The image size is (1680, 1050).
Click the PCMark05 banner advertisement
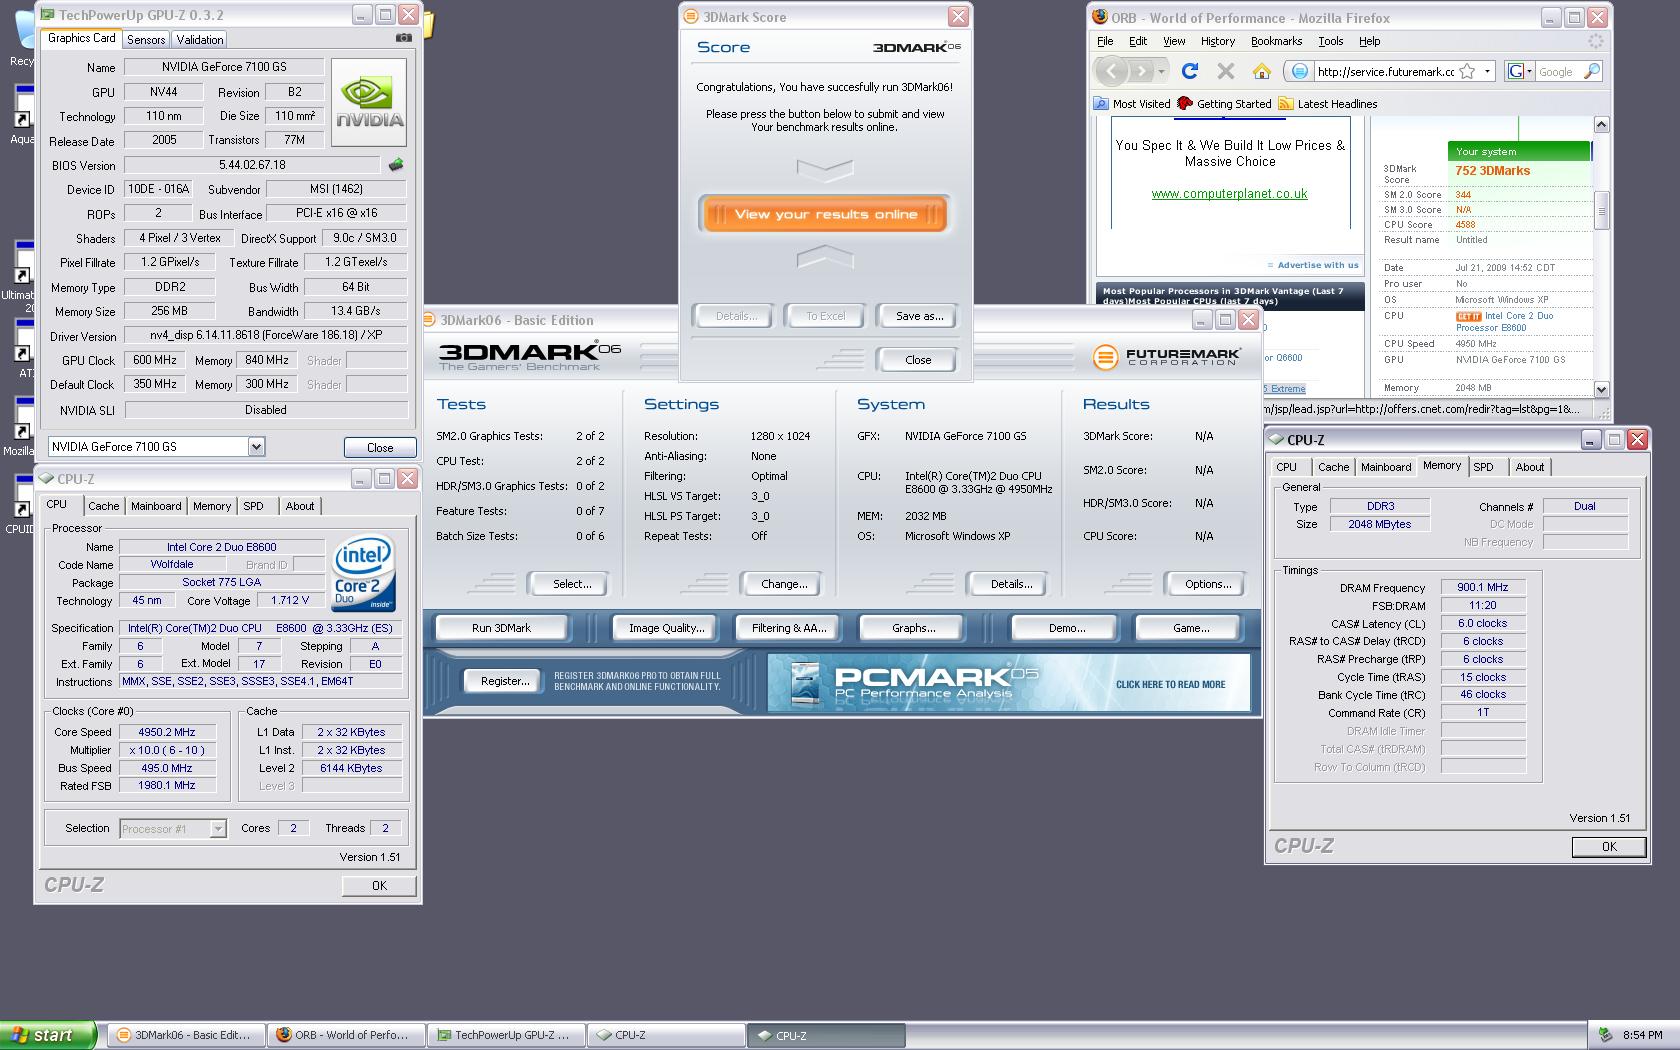coord(1008,684)
